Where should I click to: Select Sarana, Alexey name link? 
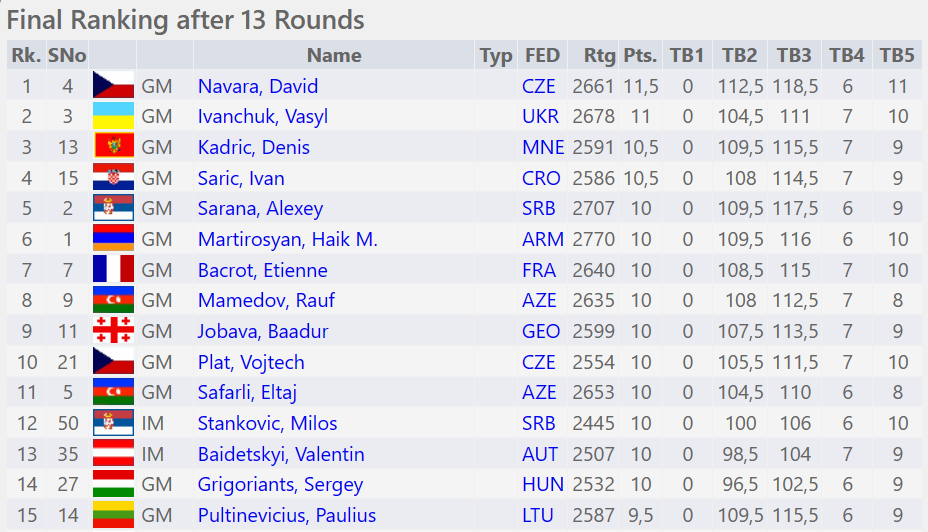(260, 209)
